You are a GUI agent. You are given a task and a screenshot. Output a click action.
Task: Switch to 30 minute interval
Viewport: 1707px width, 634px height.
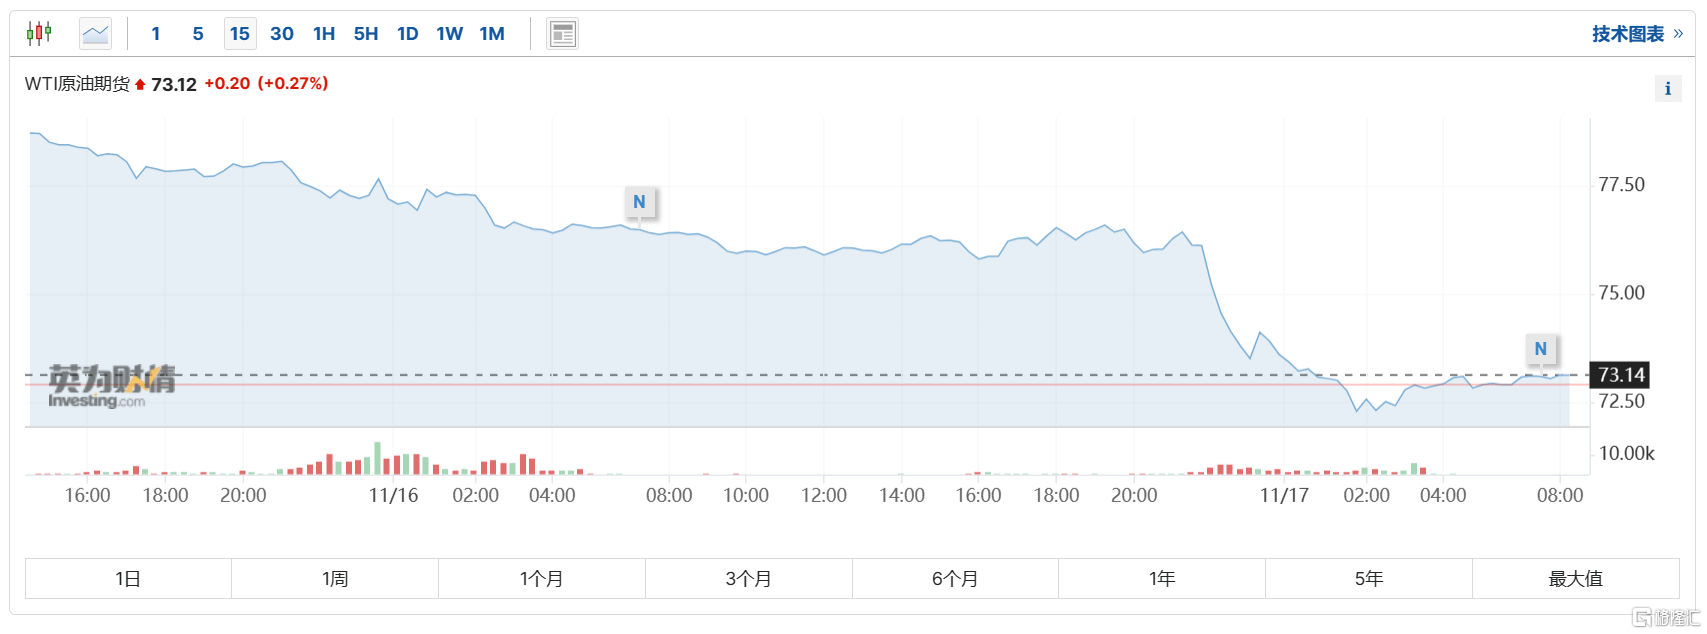pos(282,34)
